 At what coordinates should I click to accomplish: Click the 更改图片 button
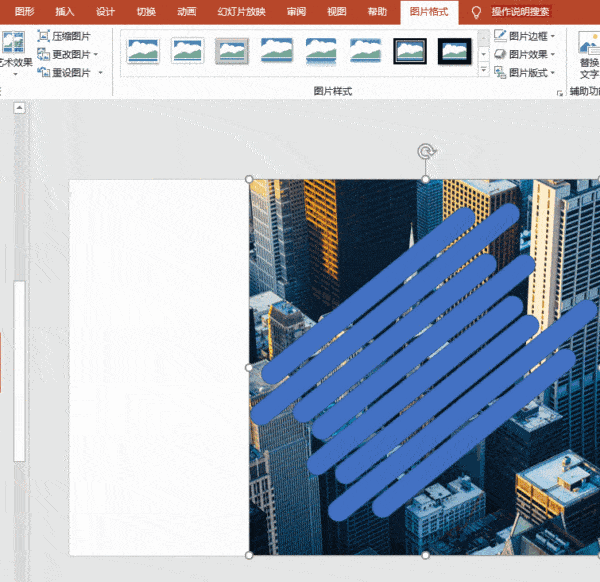click(x=64, y=54)
